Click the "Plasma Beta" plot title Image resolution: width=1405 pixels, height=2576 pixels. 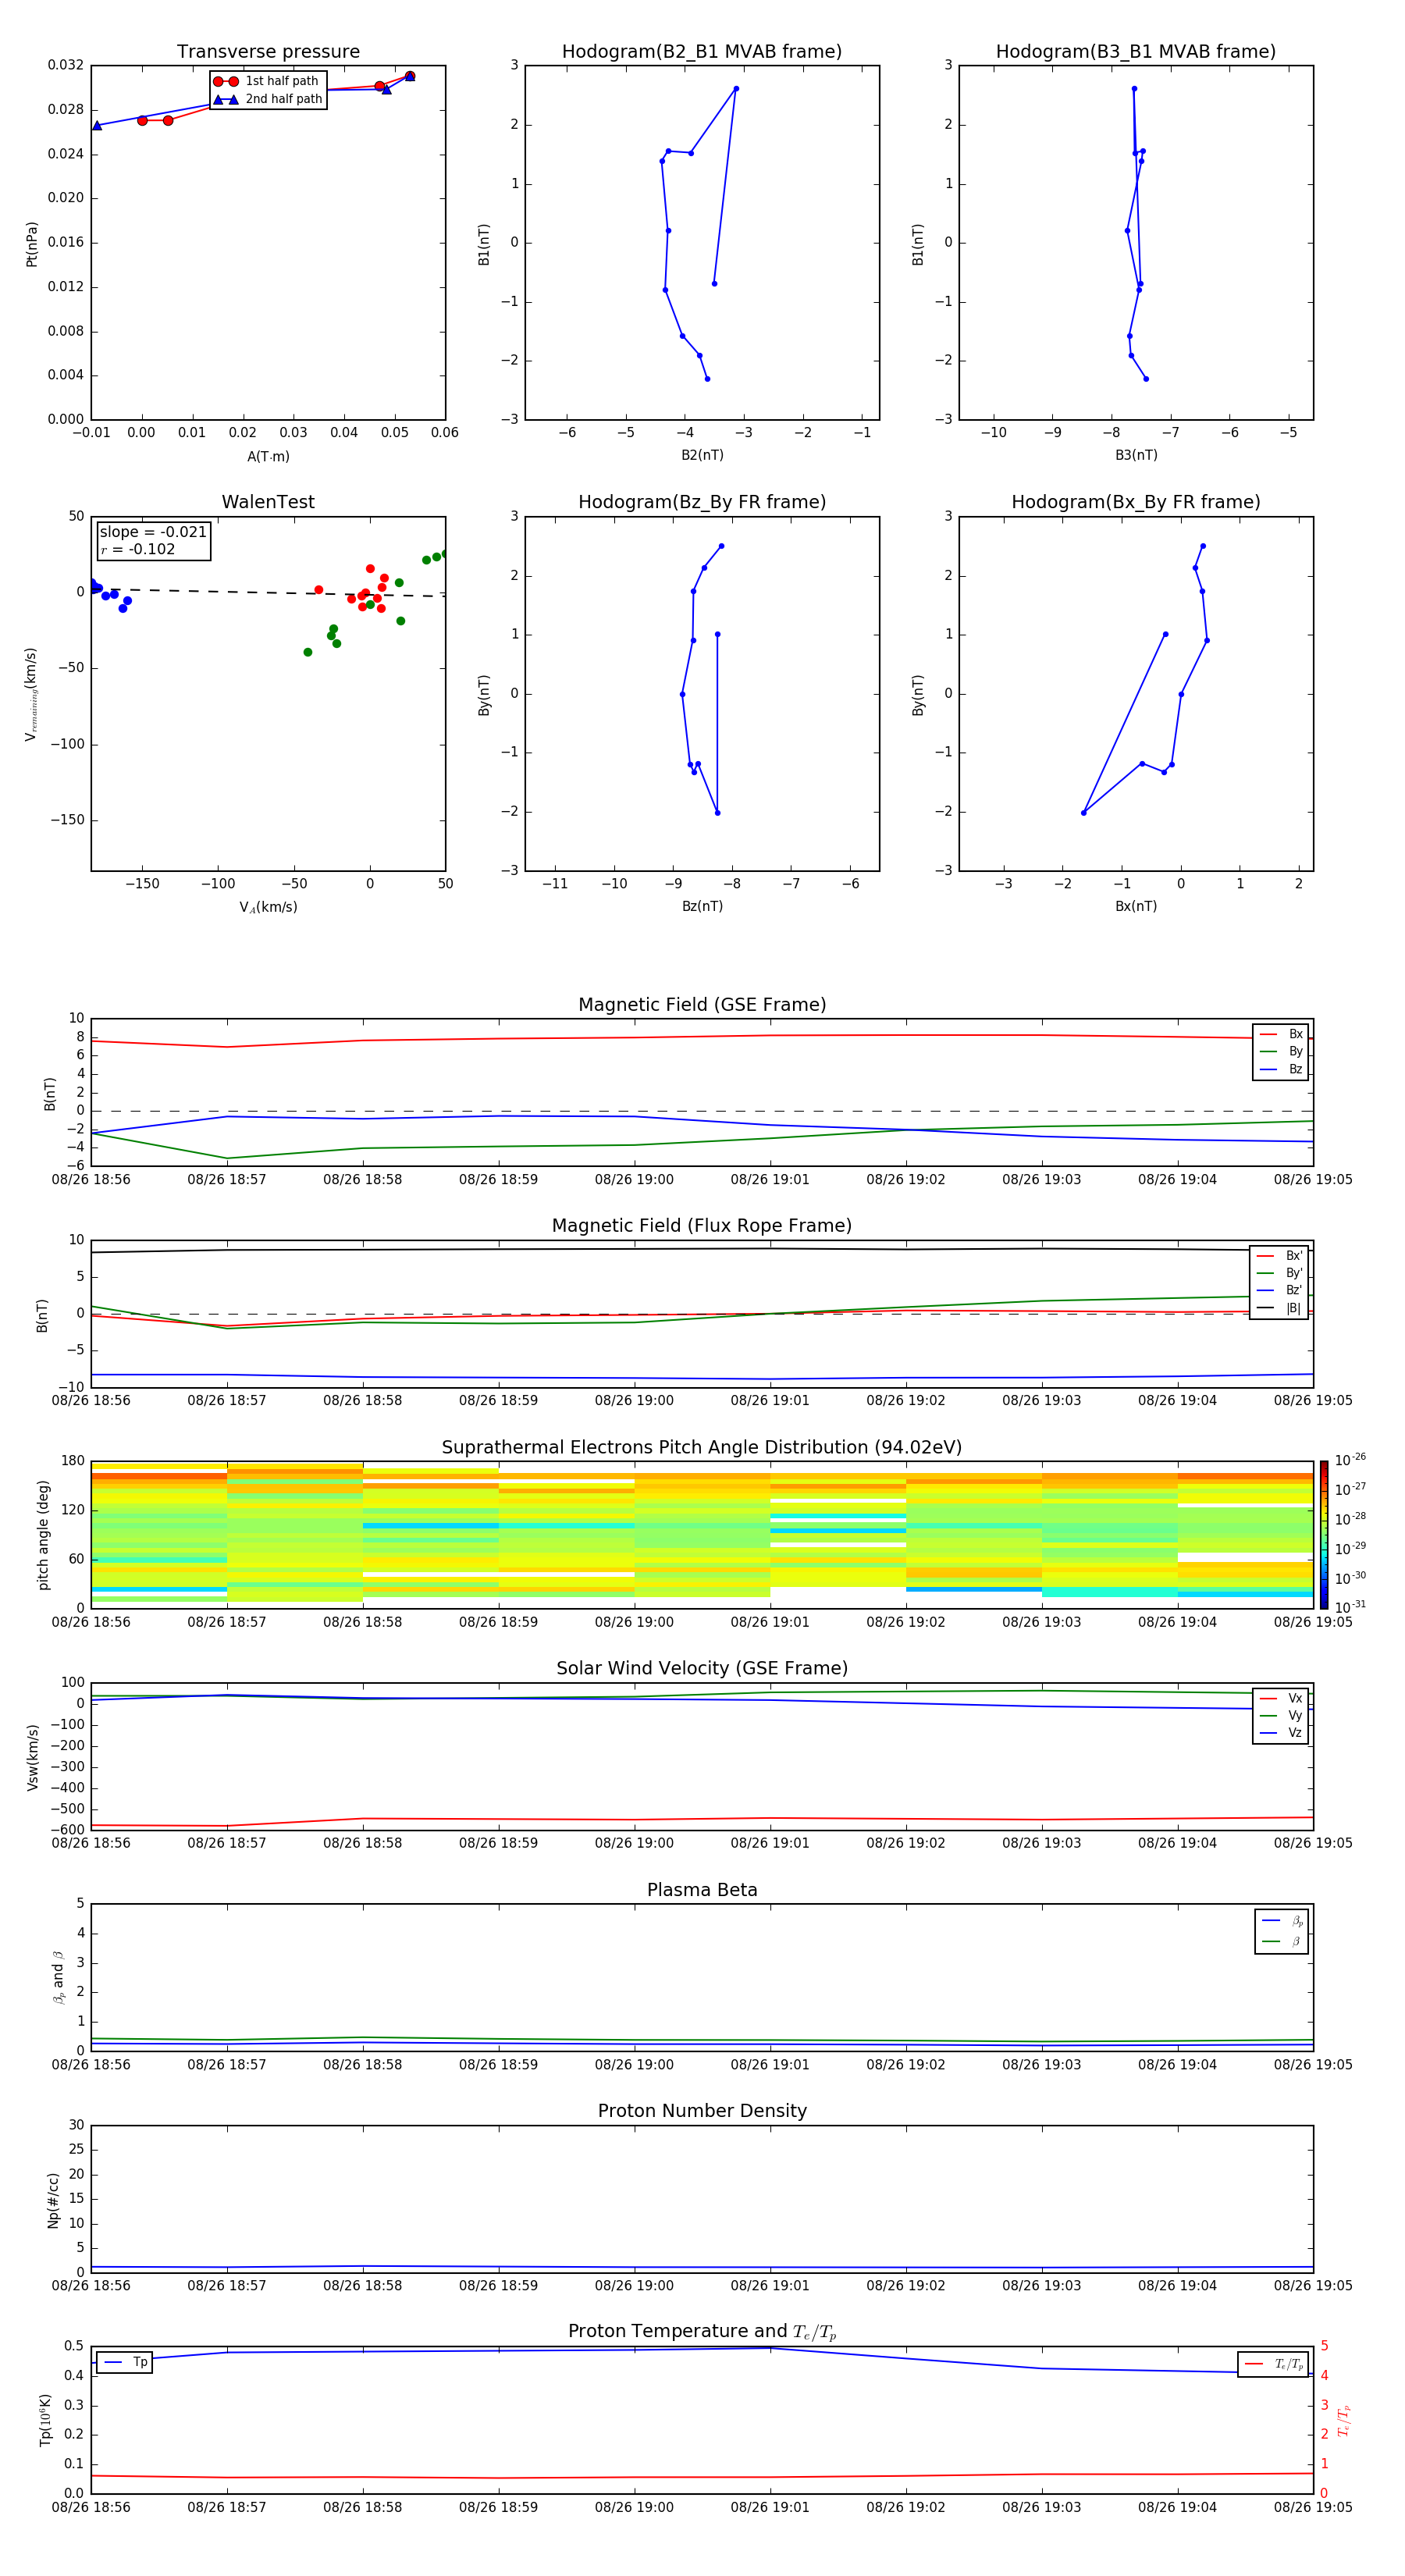pyautogui.click(x=702, y=1891)
